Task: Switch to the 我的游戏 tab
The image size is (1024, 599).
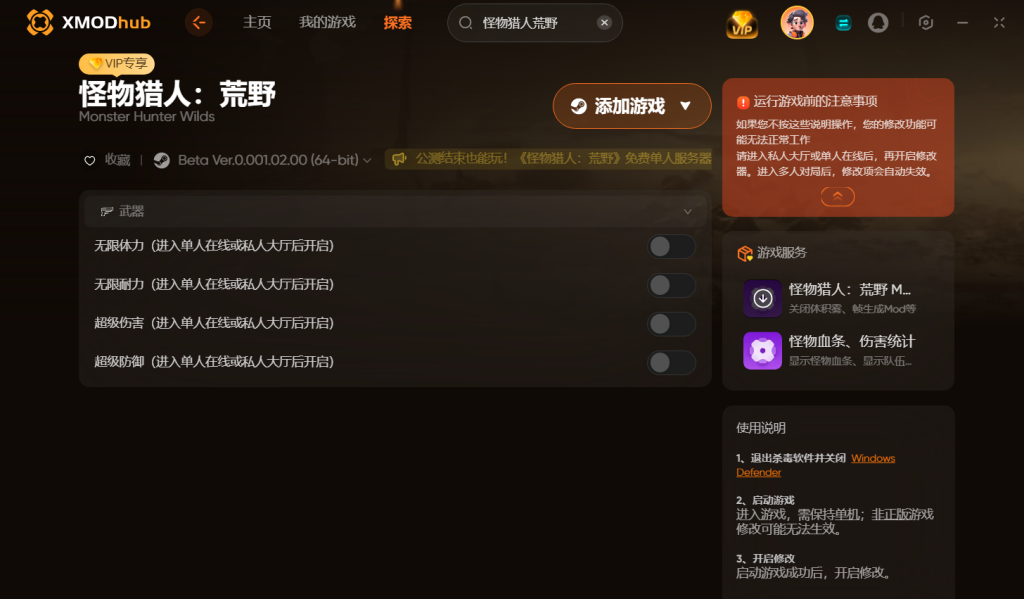Action: (x=327, y=23)
